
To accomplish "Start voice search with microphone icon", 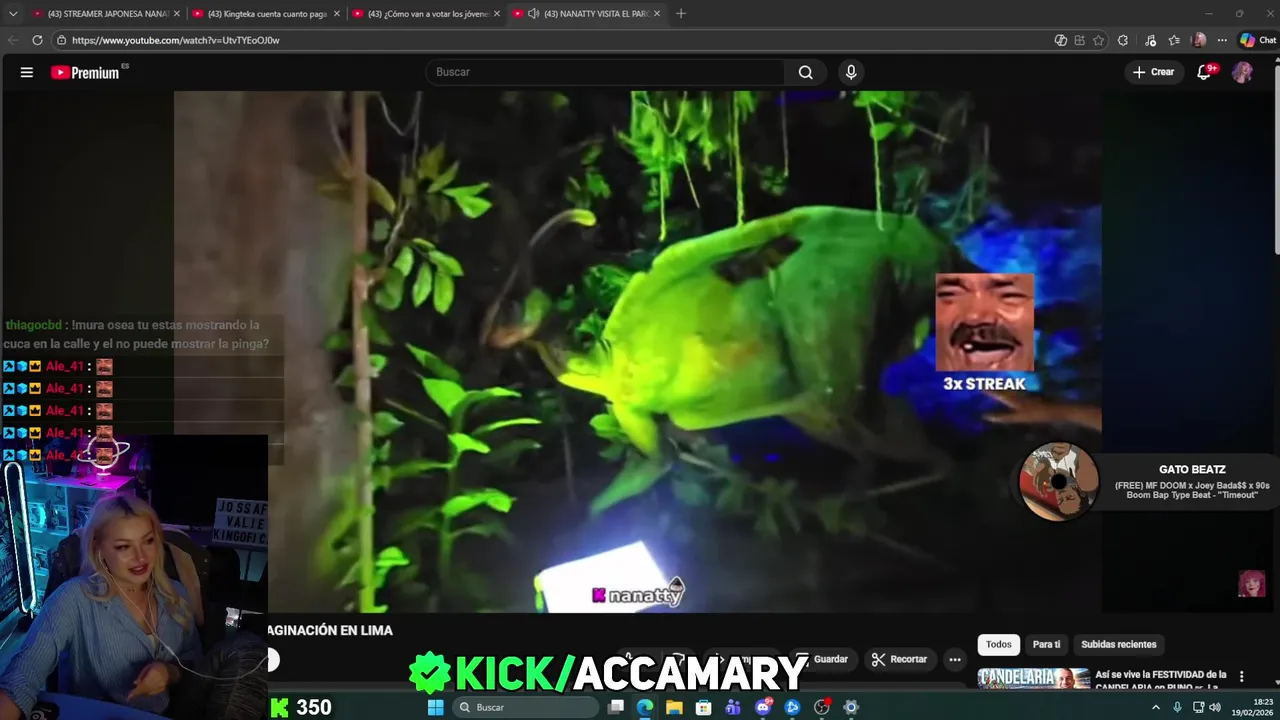I will click(851, 72).
